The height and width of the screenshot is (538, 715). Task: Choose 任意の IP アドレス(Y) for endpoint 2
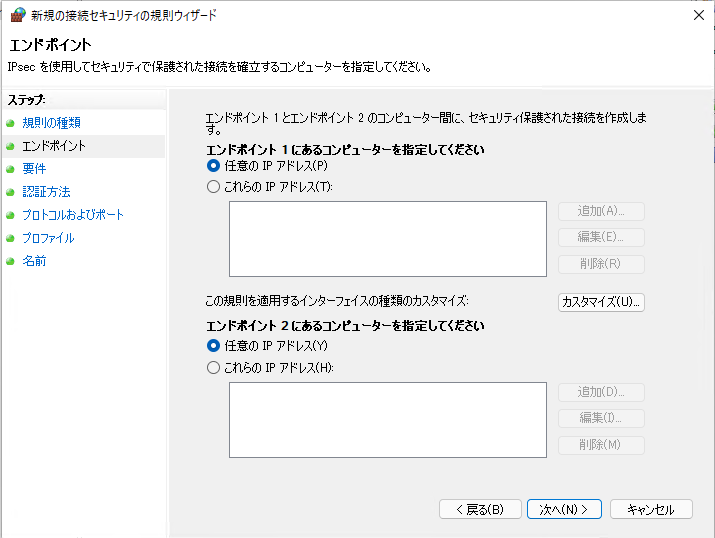pyautogui.click(x=213, y=345)
